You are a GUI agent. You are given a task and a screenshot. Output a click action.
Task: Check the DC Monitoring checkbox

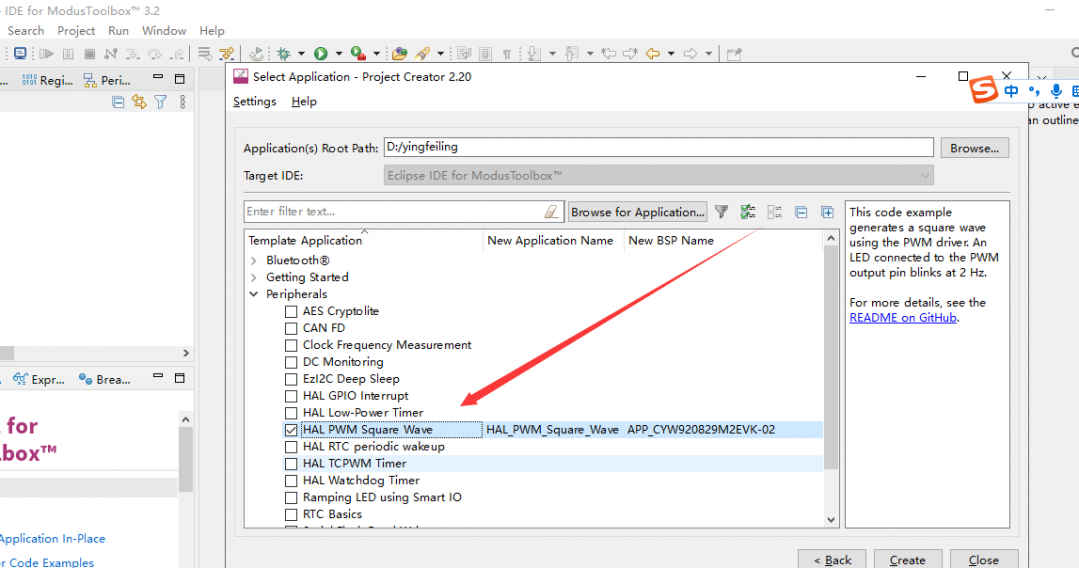click(291, 362)
